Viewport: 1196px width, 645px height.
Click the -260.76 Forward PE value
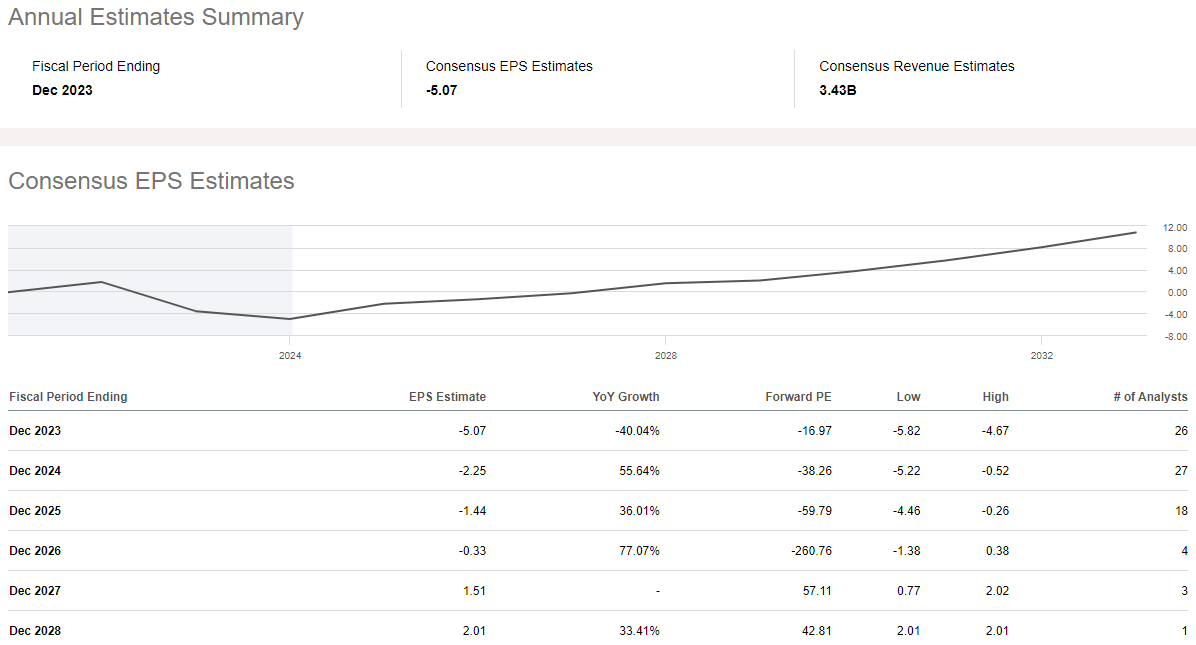click(810, 551)
